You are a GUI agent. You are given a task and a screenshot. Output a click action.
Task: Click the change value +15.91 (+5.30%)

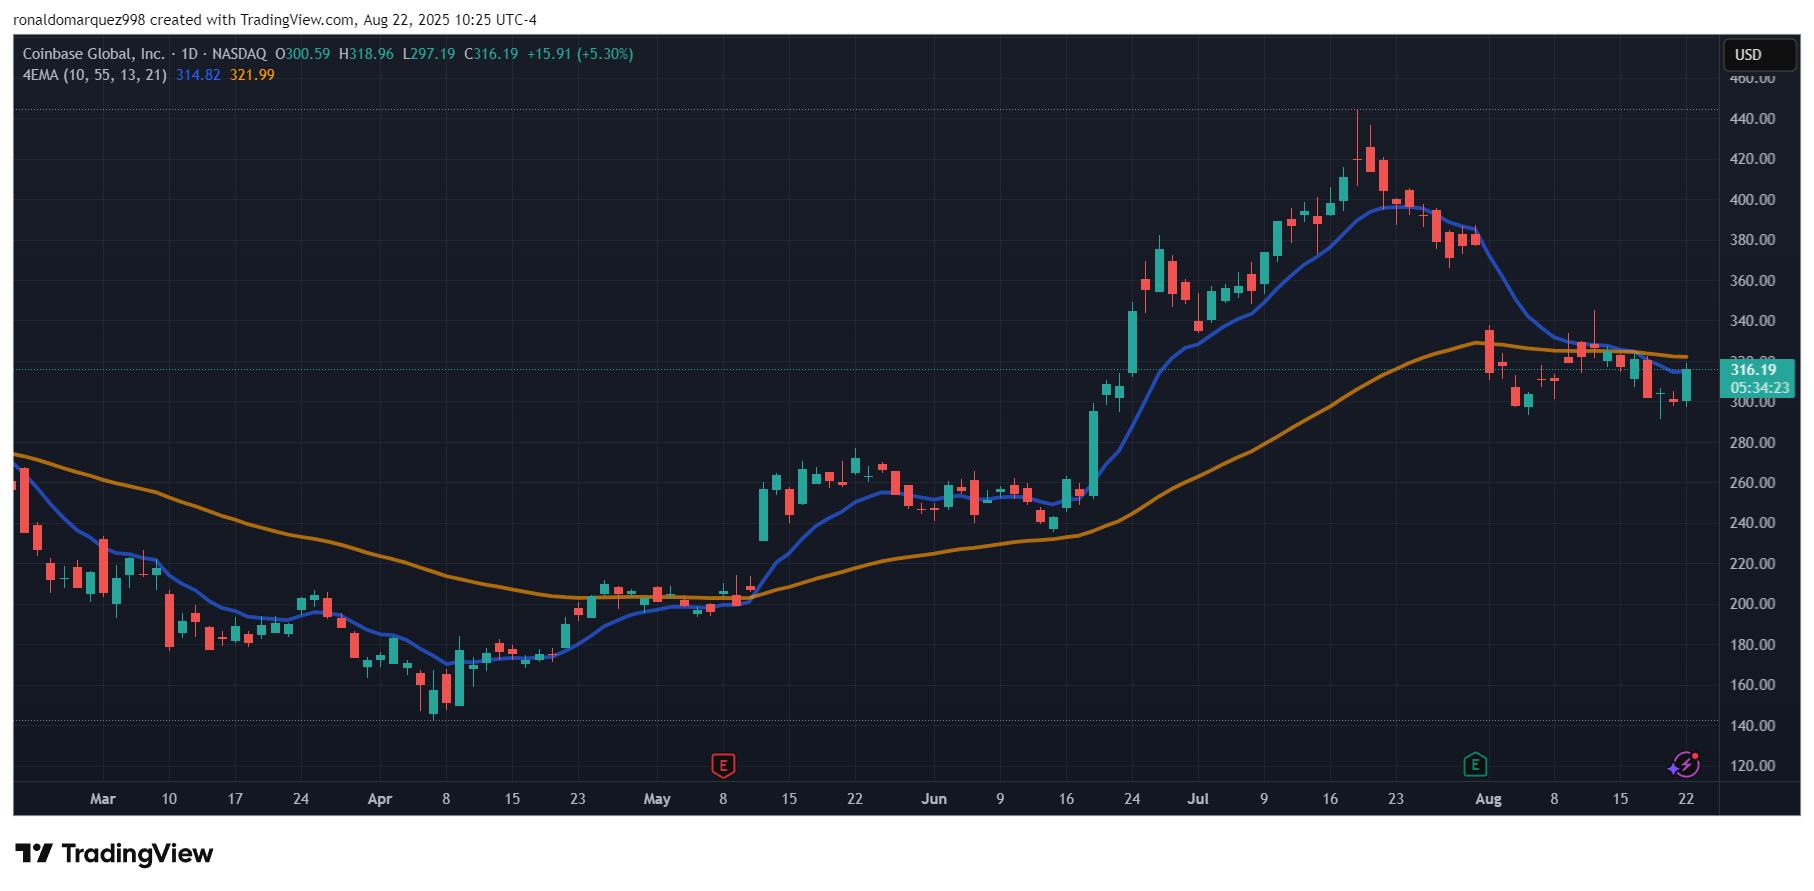[580, 54]
